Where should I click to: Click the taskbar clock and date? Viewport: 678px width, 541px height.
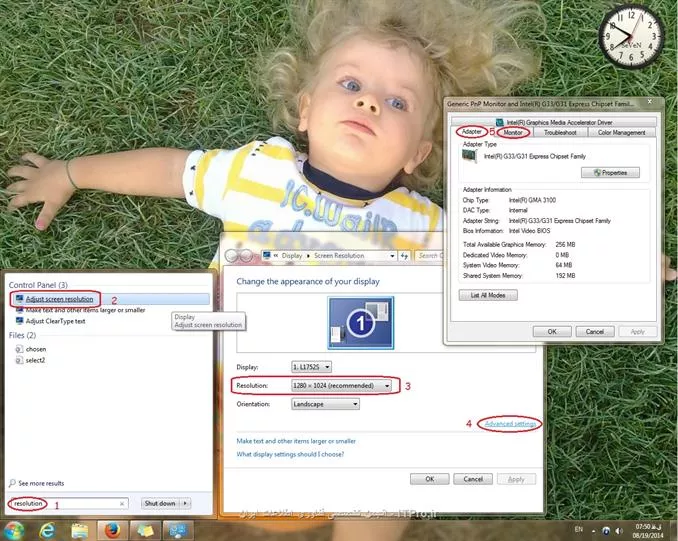coord(648,531)
